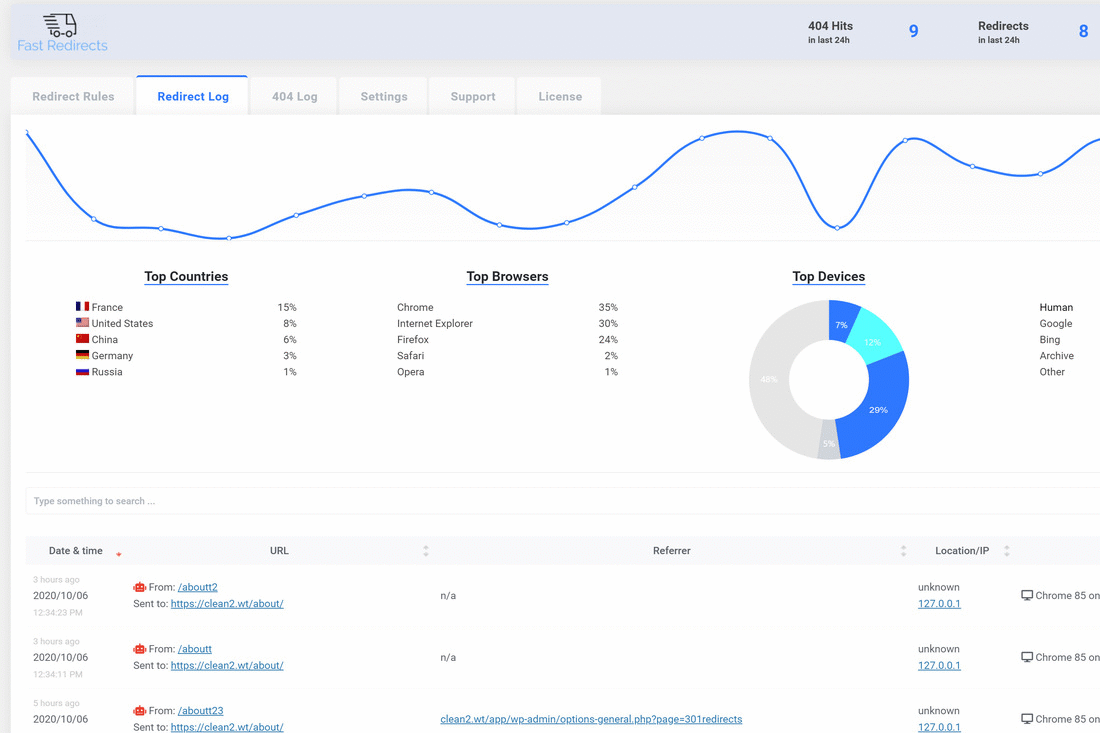Sort the Location/IP column using its arrows
Screen dimensions: 1100x733
(x=1006, y=551)
